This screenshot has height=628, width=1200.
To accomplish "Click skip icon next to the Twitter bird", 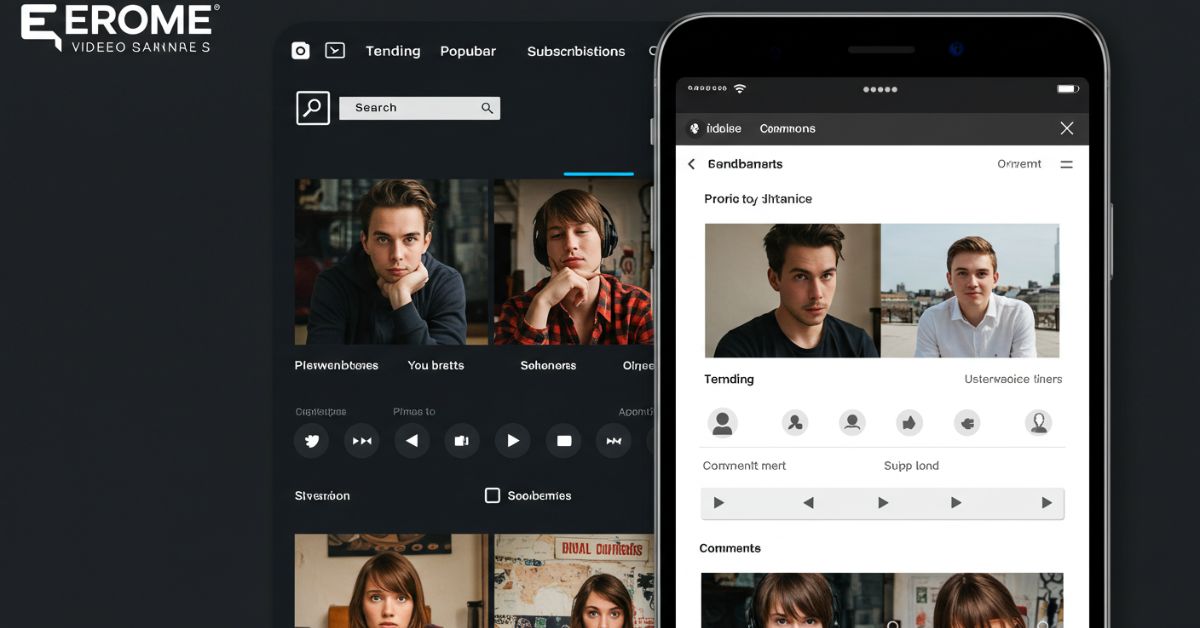I will (x=361, y=440).
